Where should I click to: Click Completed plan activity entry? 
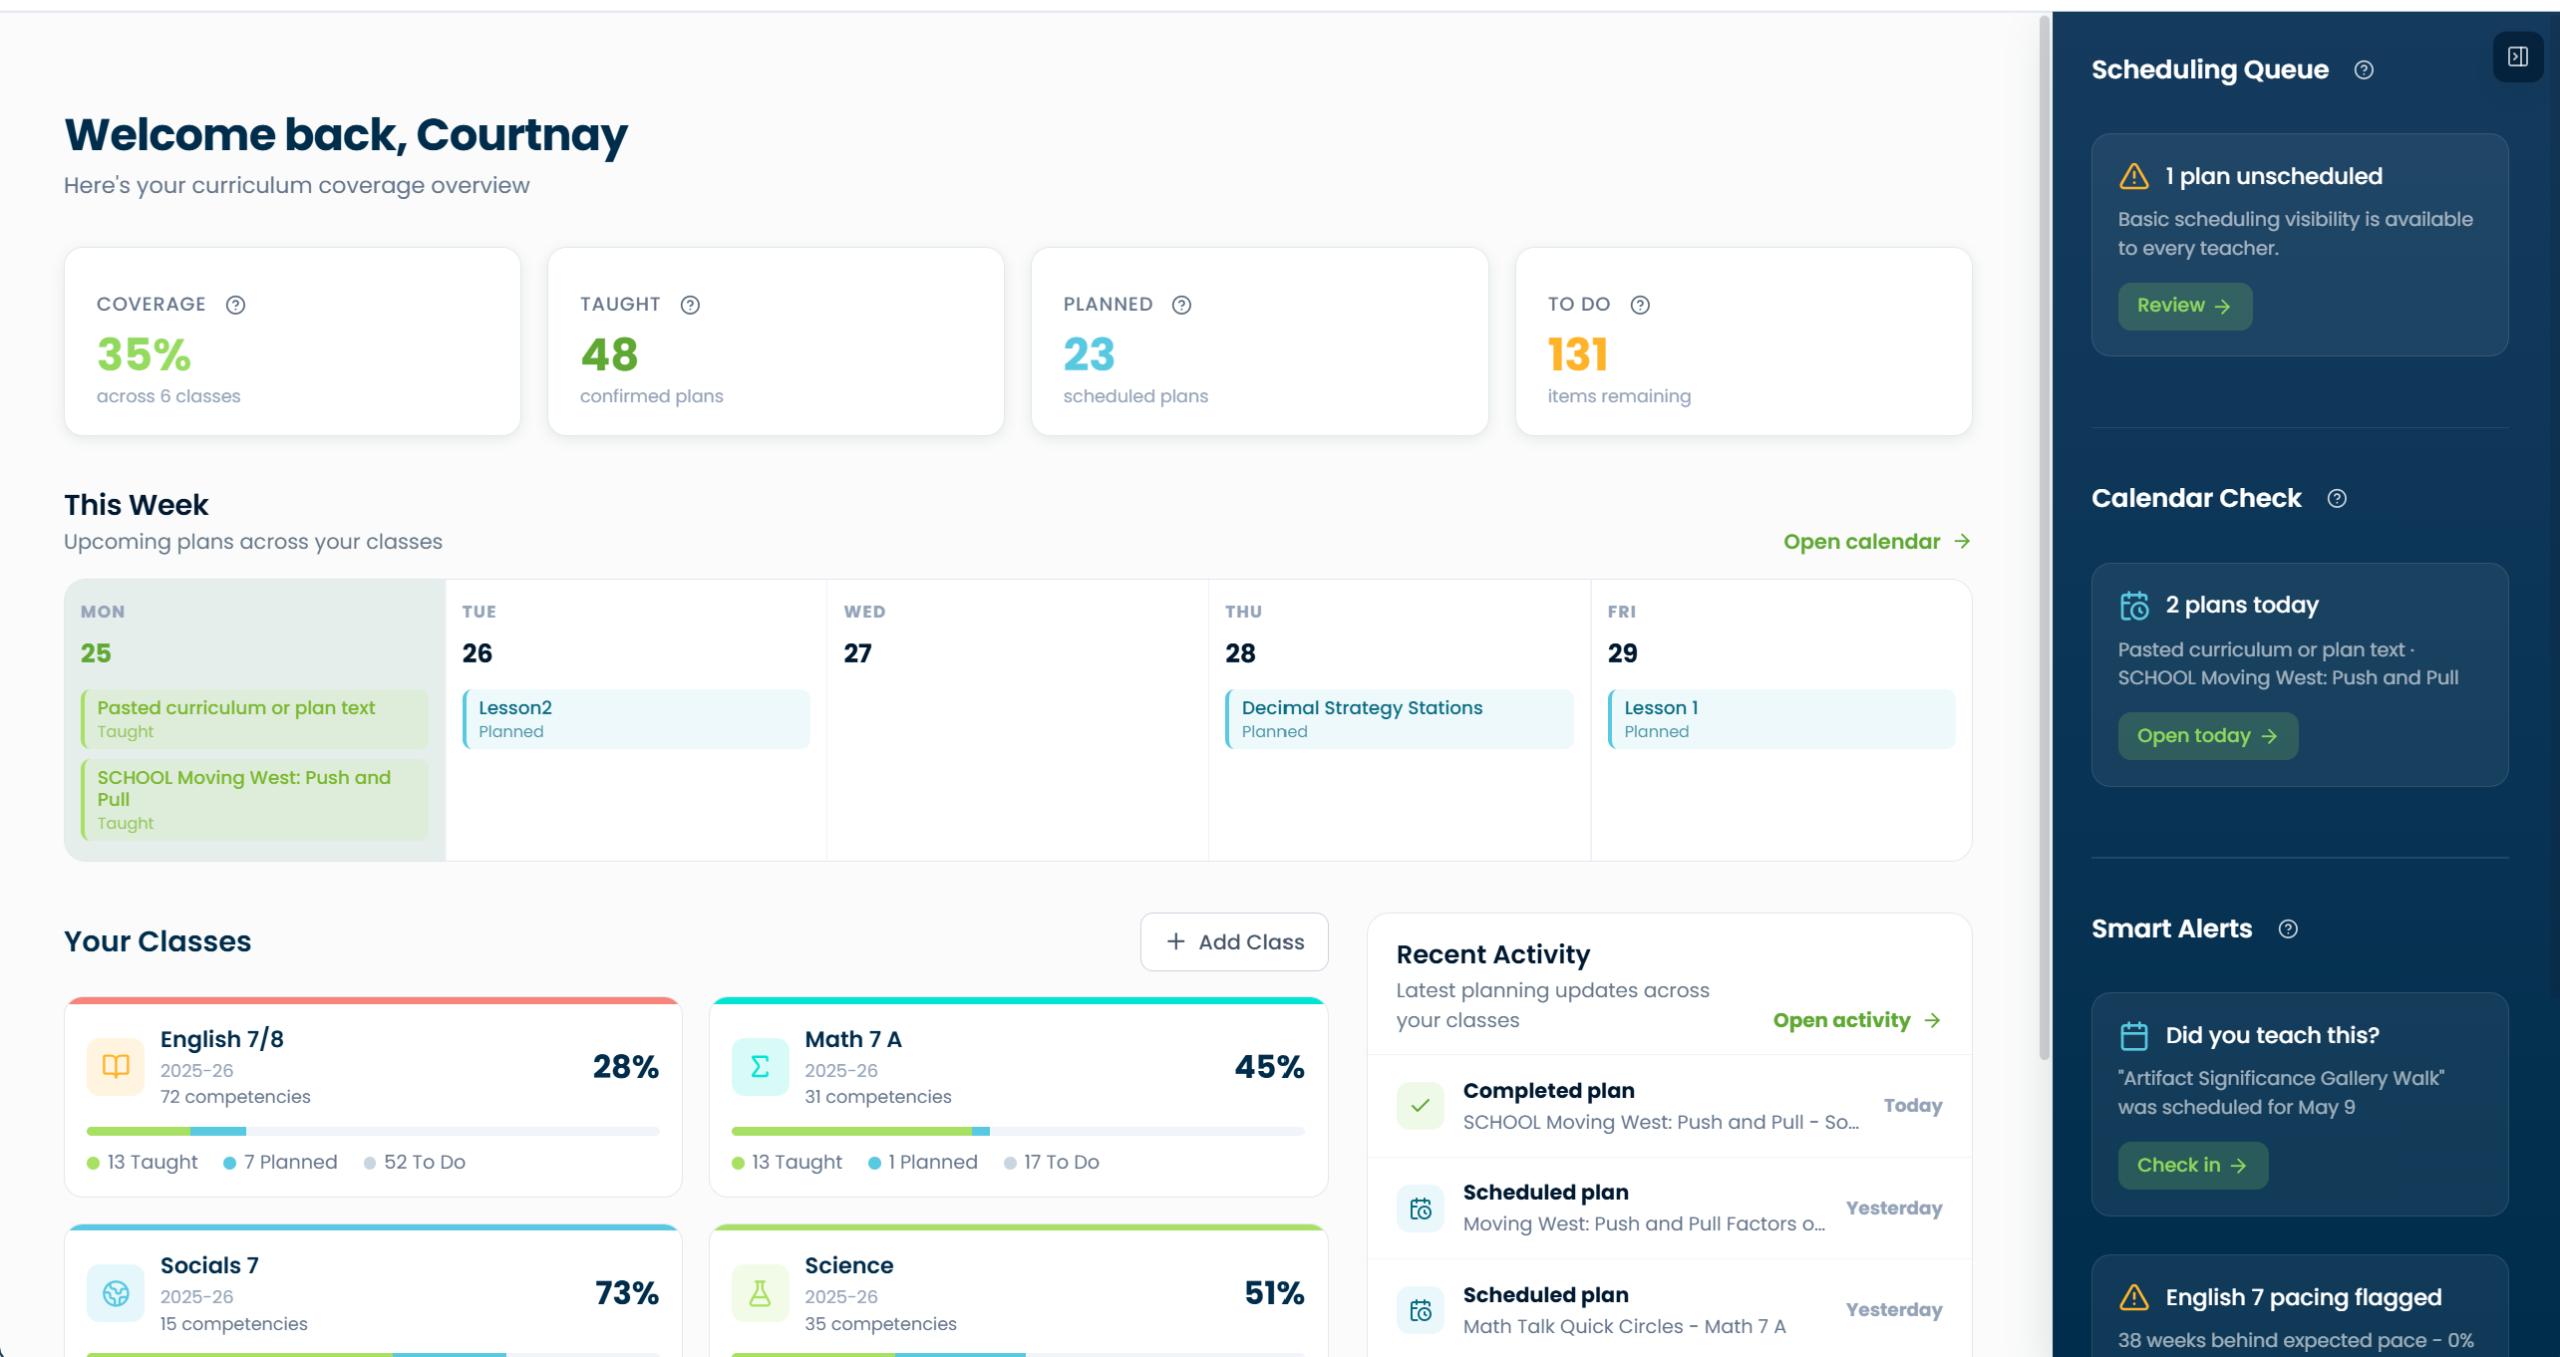(x=1670, y=1106)
